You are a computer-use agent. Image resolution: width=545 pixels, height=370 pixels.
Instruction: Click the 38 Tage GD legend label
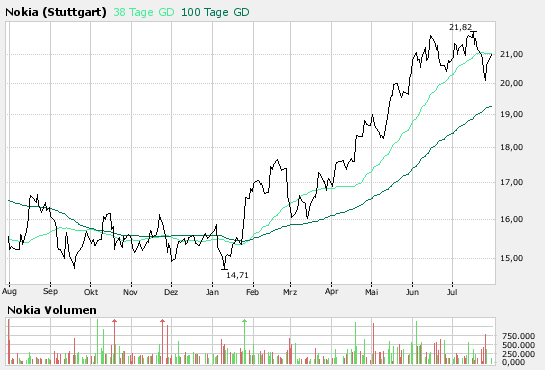[x=144, y=13]
